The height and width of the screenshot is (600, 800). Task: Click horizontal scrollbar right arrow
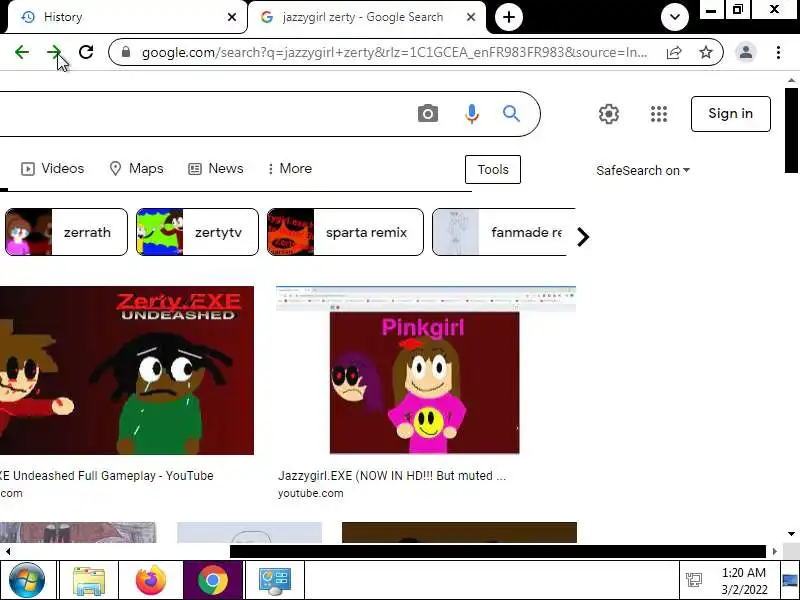tap(774, 552)
